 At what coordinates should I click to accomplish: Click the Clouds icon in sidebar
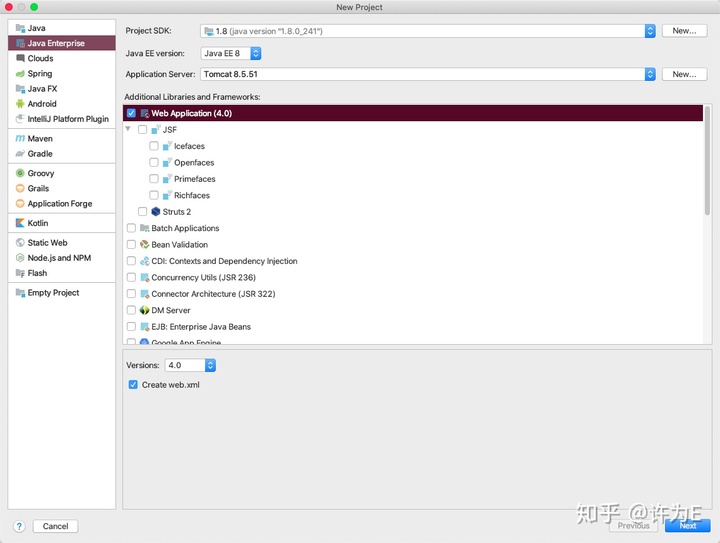20,58
